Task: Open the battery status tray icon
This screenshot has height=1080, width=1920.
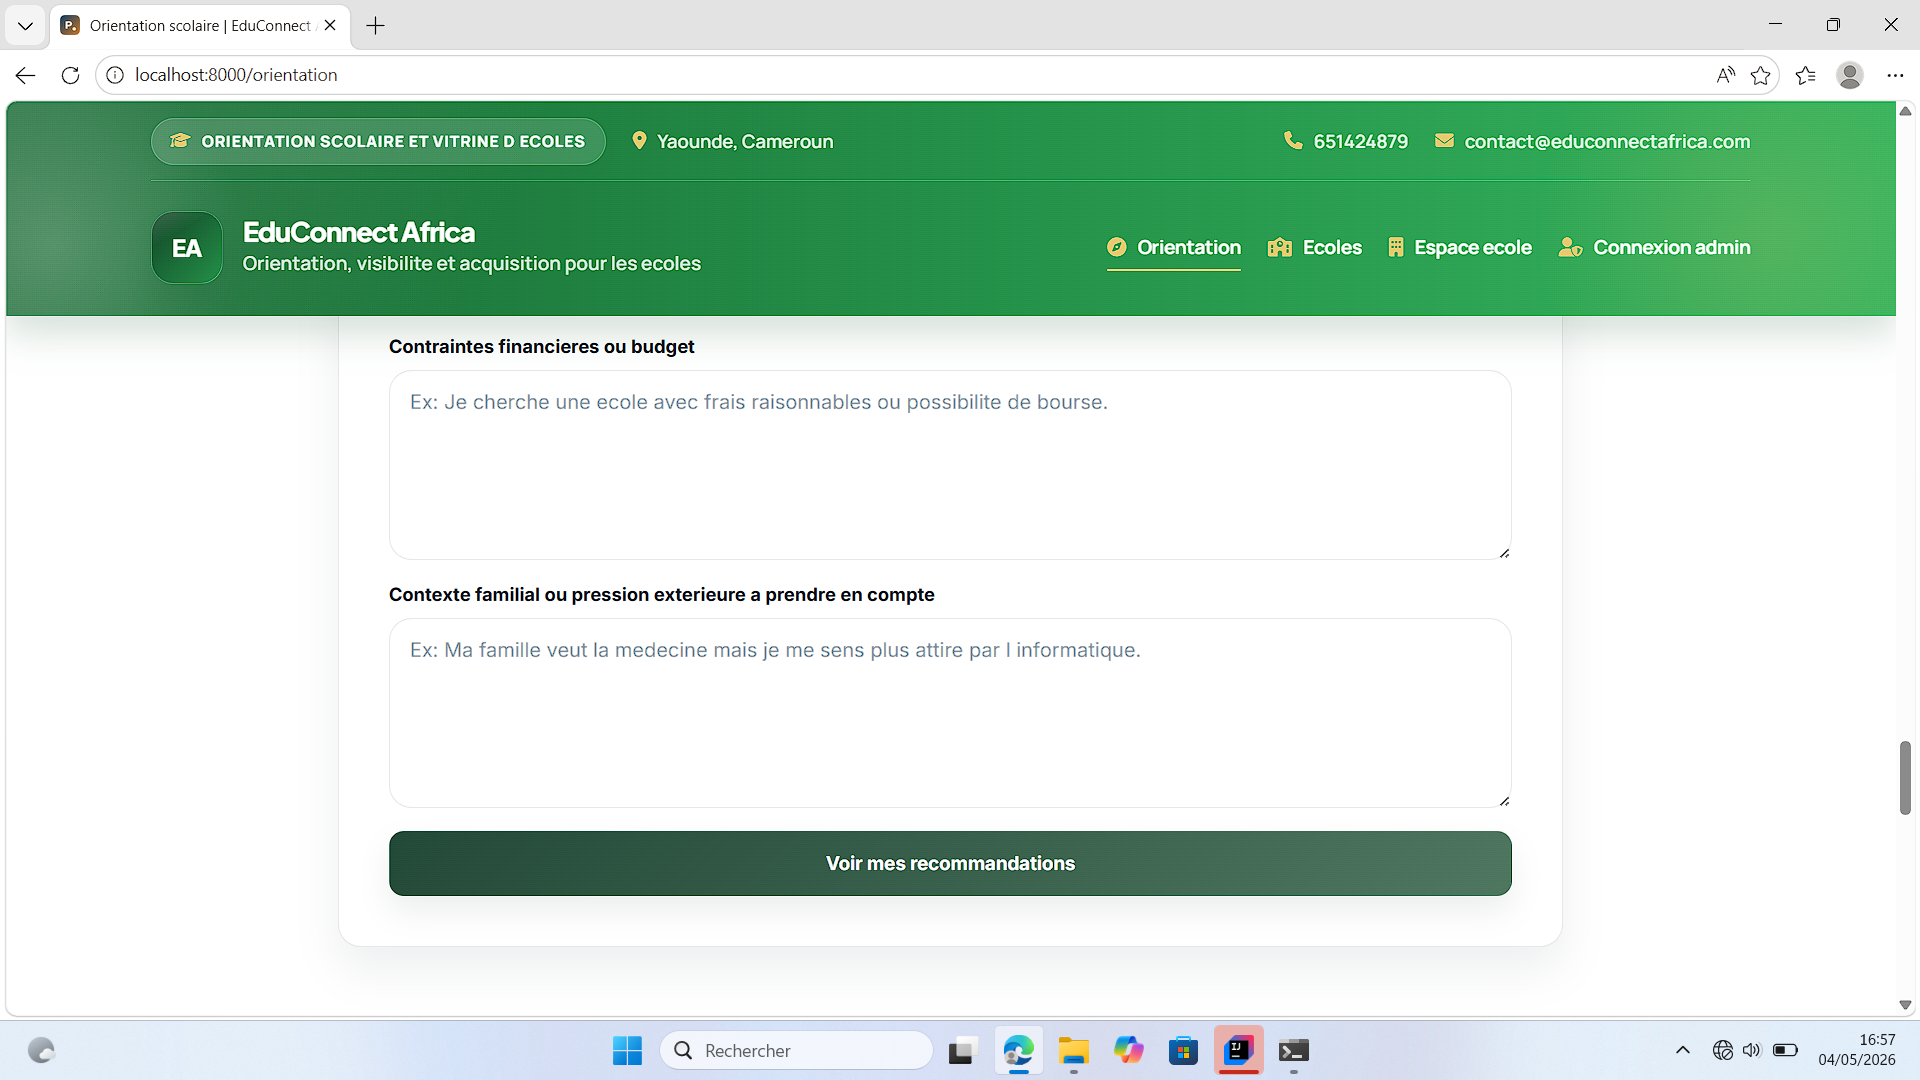Action: [1785, 1050]
